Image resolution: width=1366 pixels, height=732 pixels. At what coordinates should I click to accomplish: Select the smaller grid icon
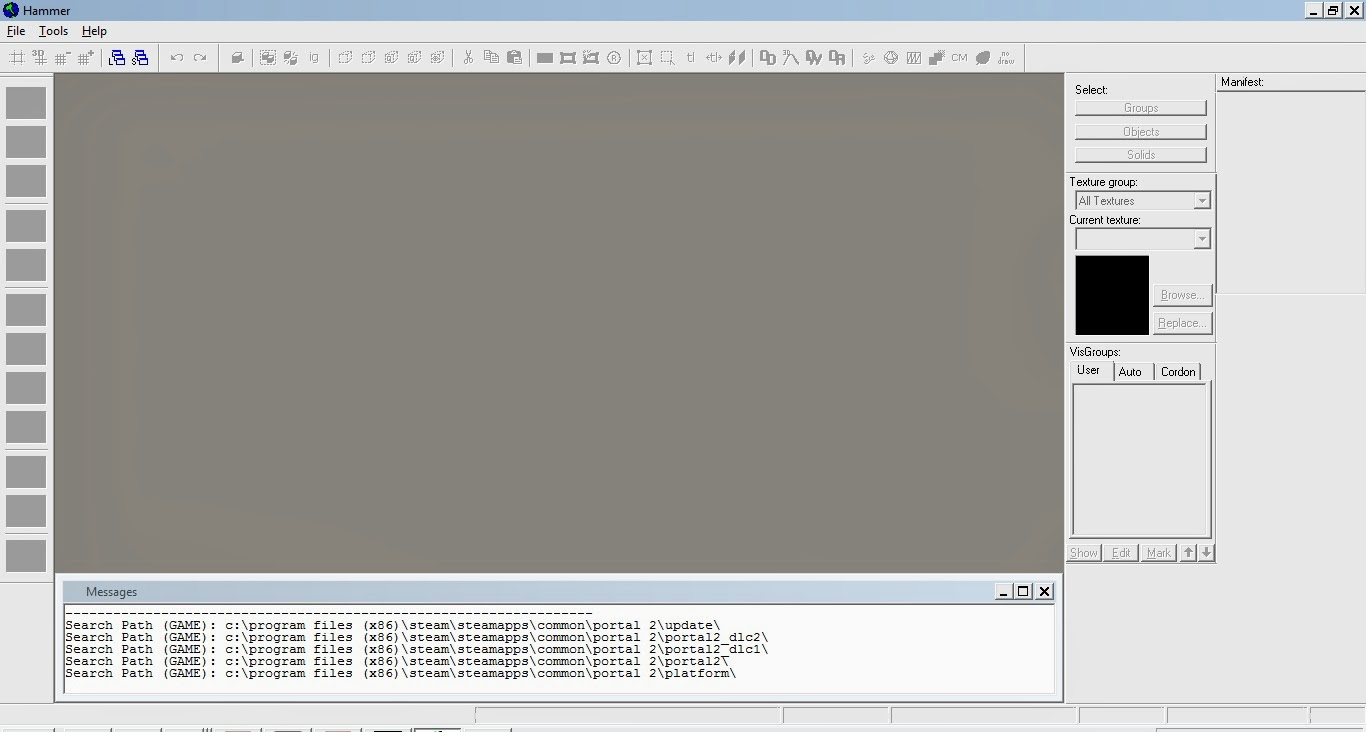tap(61, 57)
